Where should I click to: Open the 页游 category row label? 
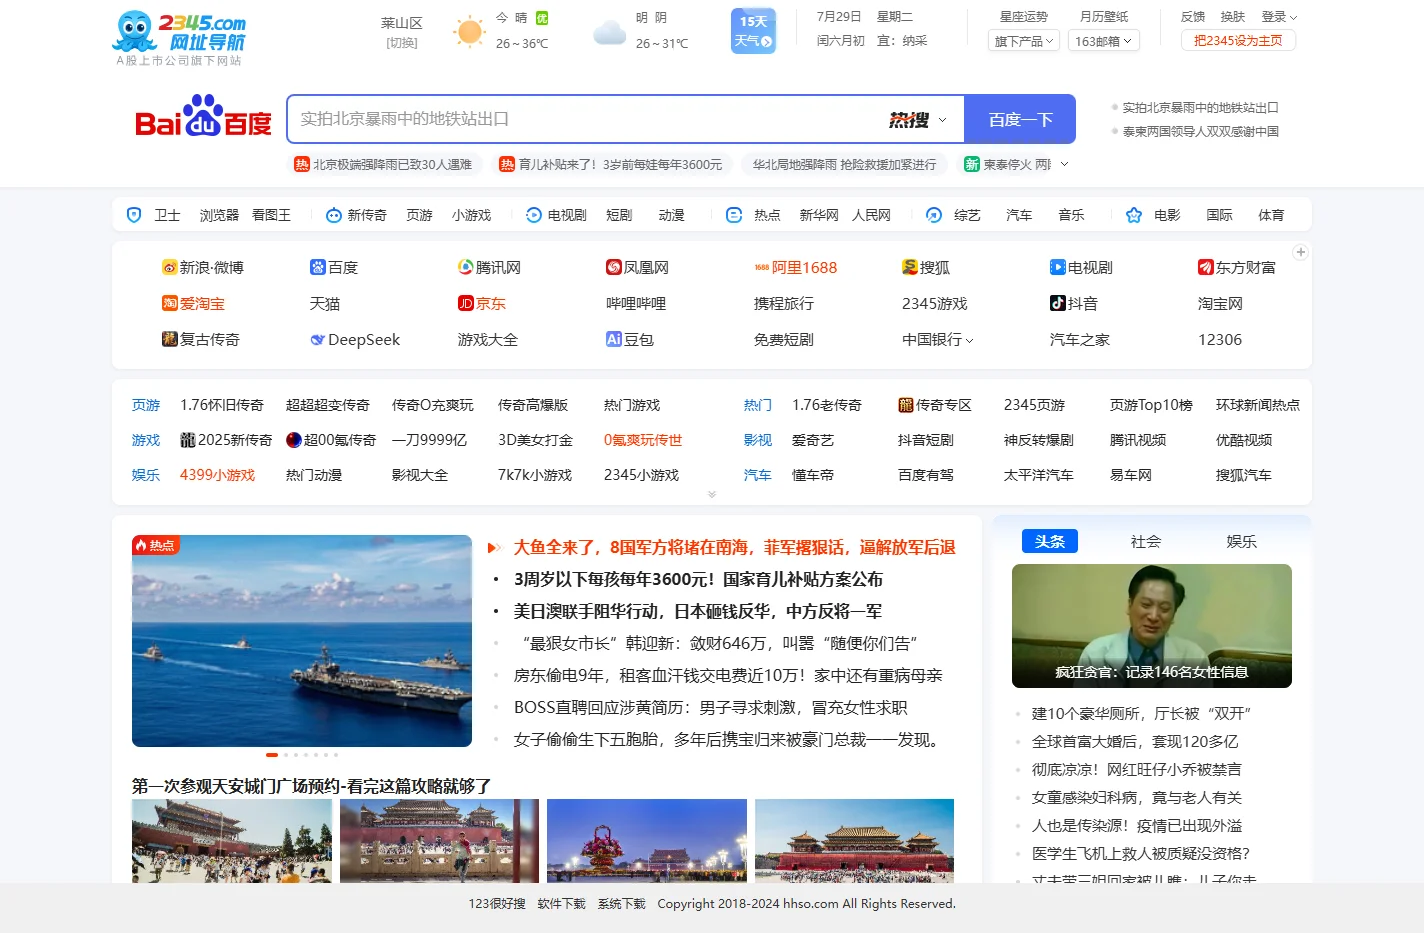pos(146,405)
